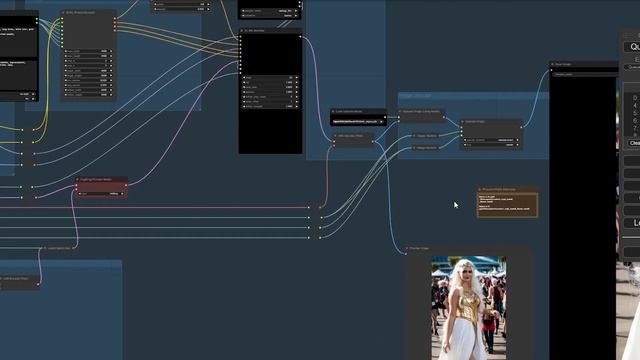Decrease the first widget value in KSampler-style node

(x=244, y=78)
